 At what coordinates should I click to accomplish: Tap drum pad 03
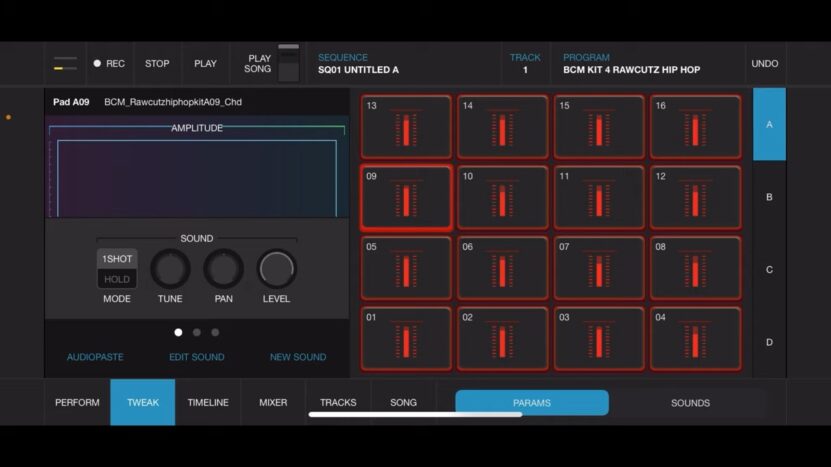599,339
